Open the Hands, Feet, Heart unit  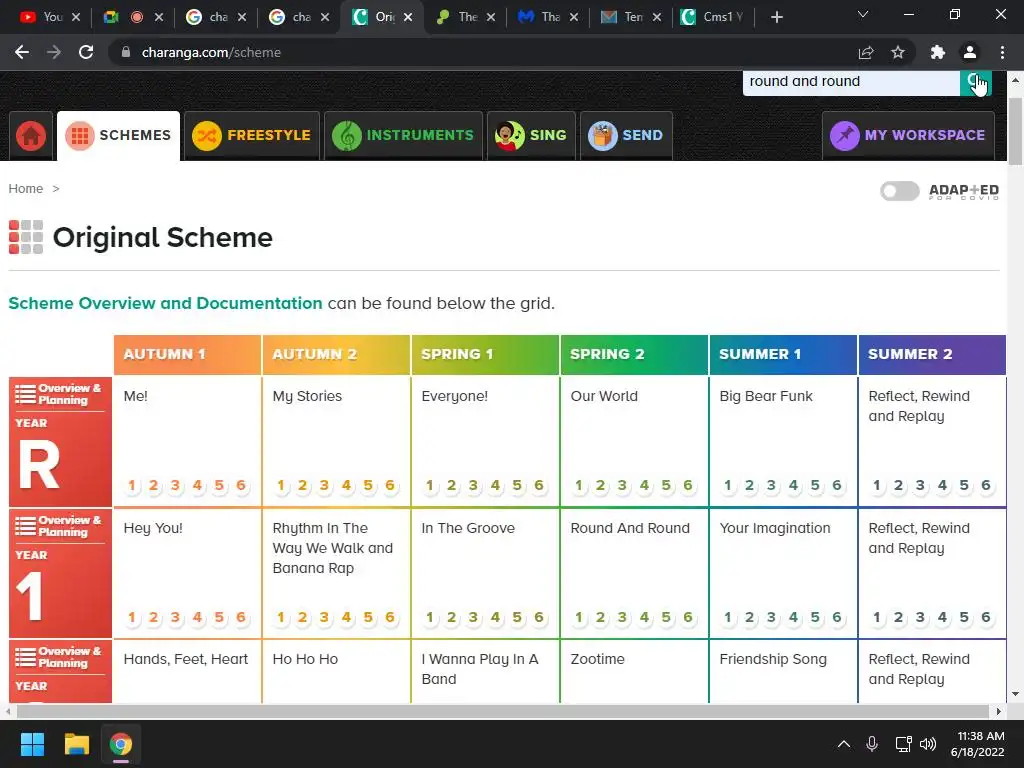185,660
